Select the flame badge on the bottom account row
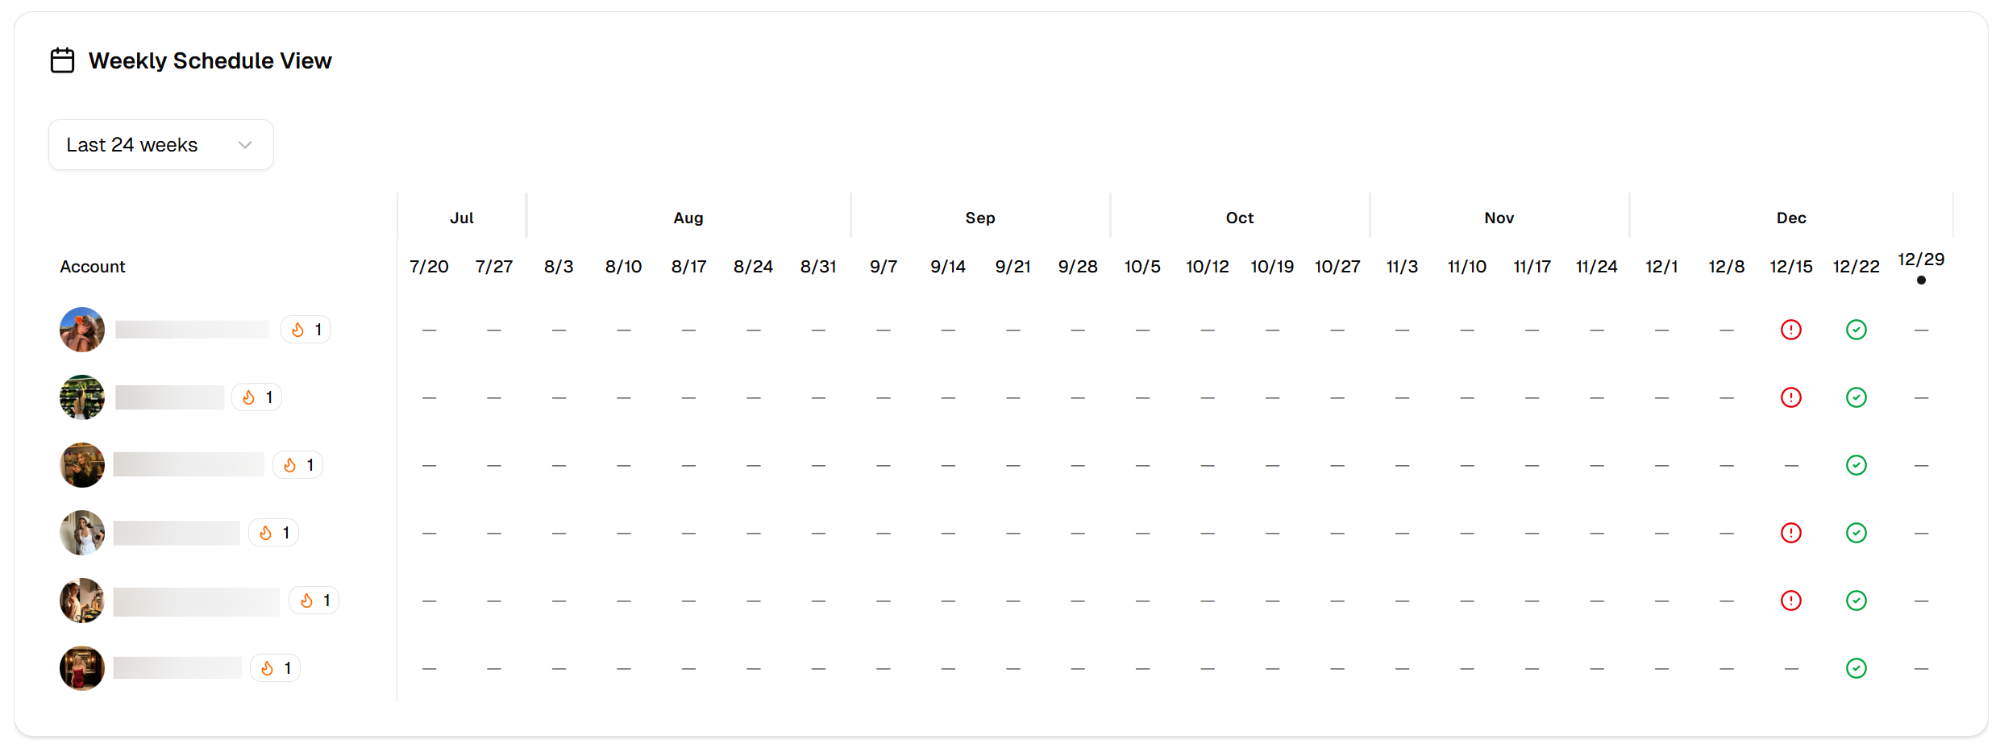This screenshot has height=748, width=2000. (x=275, y=667)
